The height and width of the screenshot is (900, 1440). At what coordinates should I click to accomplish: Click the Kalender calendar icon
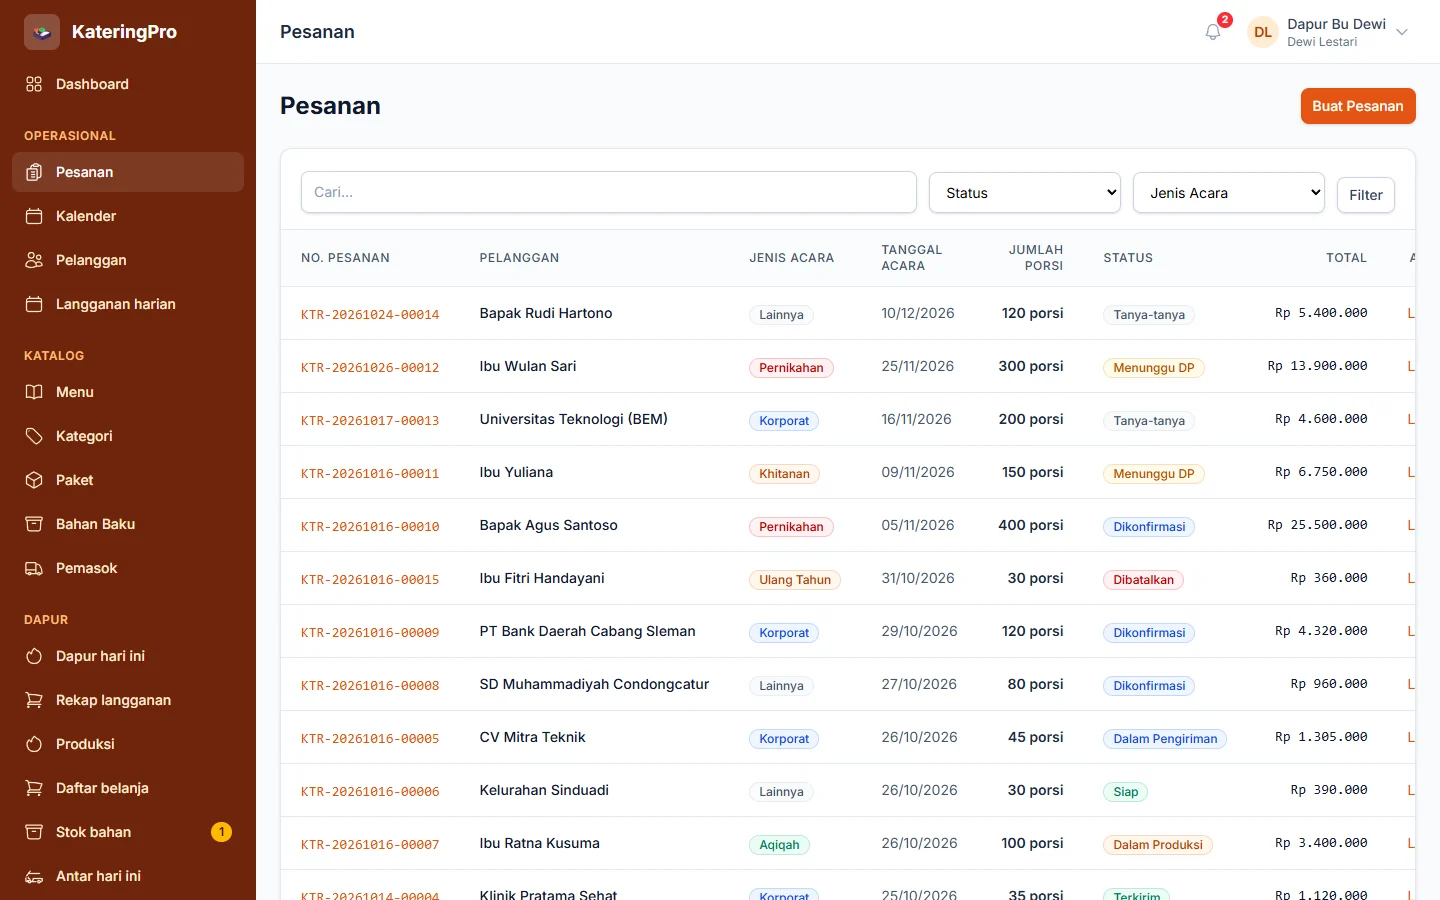coord(34,216)
